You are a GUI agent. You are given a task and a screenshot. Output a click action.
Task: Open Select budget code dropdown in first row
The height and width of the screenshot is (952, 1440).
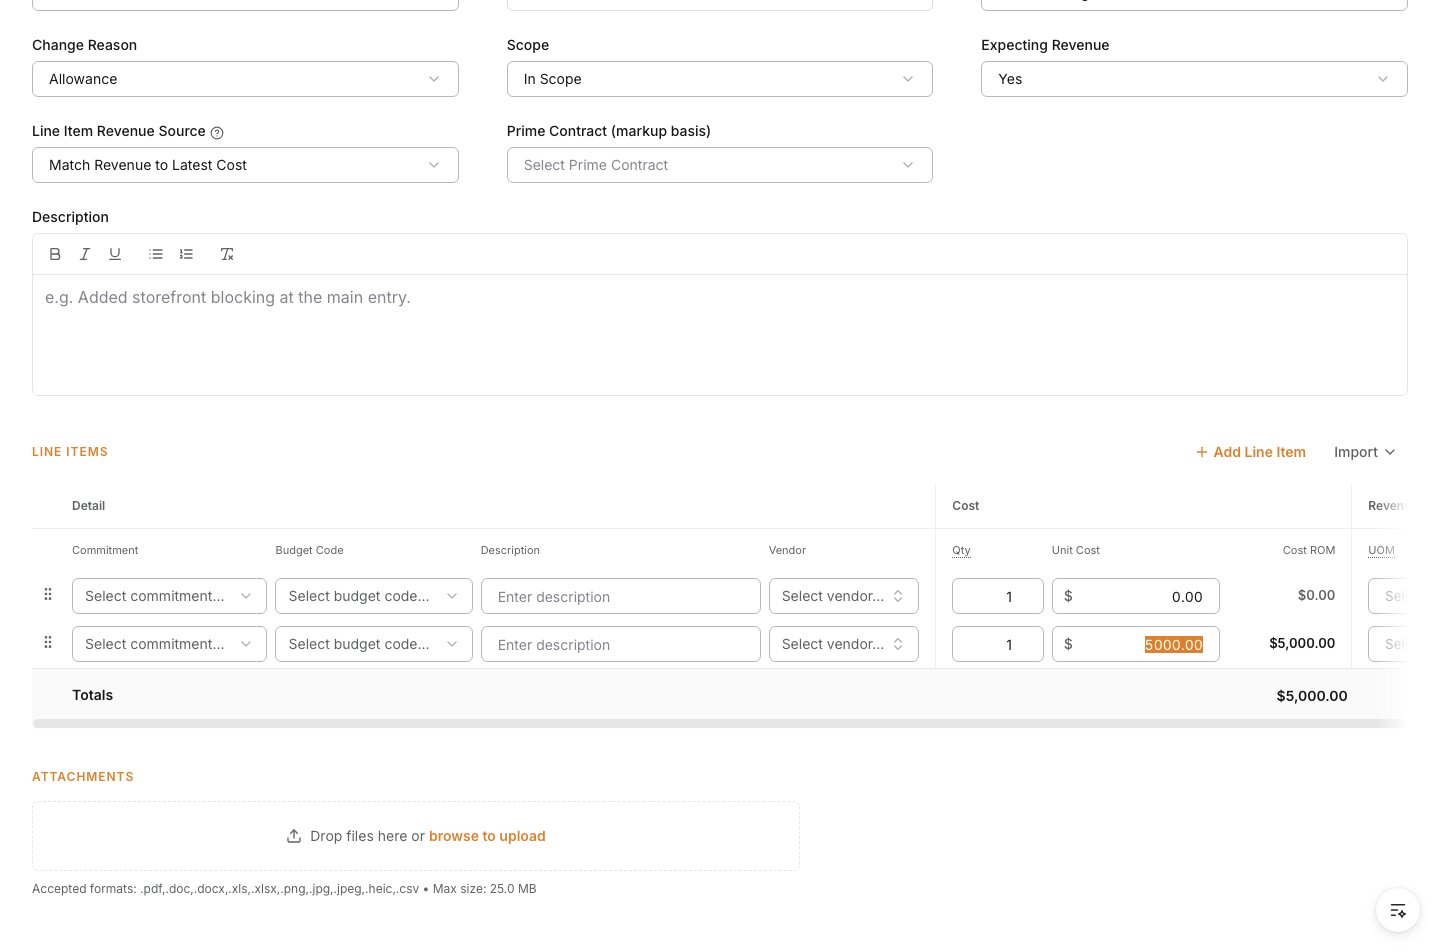(374, 596)
